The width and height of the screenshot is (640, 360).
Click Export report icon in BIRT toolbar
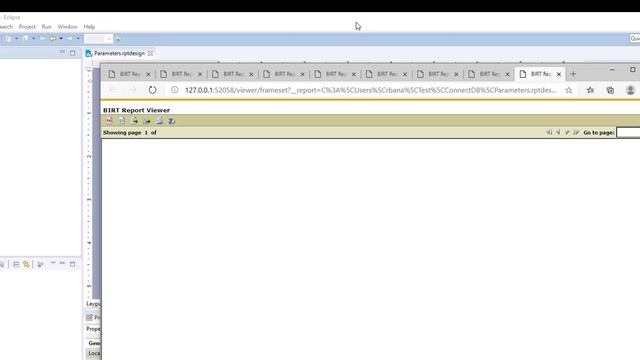(x=147, y=121)
